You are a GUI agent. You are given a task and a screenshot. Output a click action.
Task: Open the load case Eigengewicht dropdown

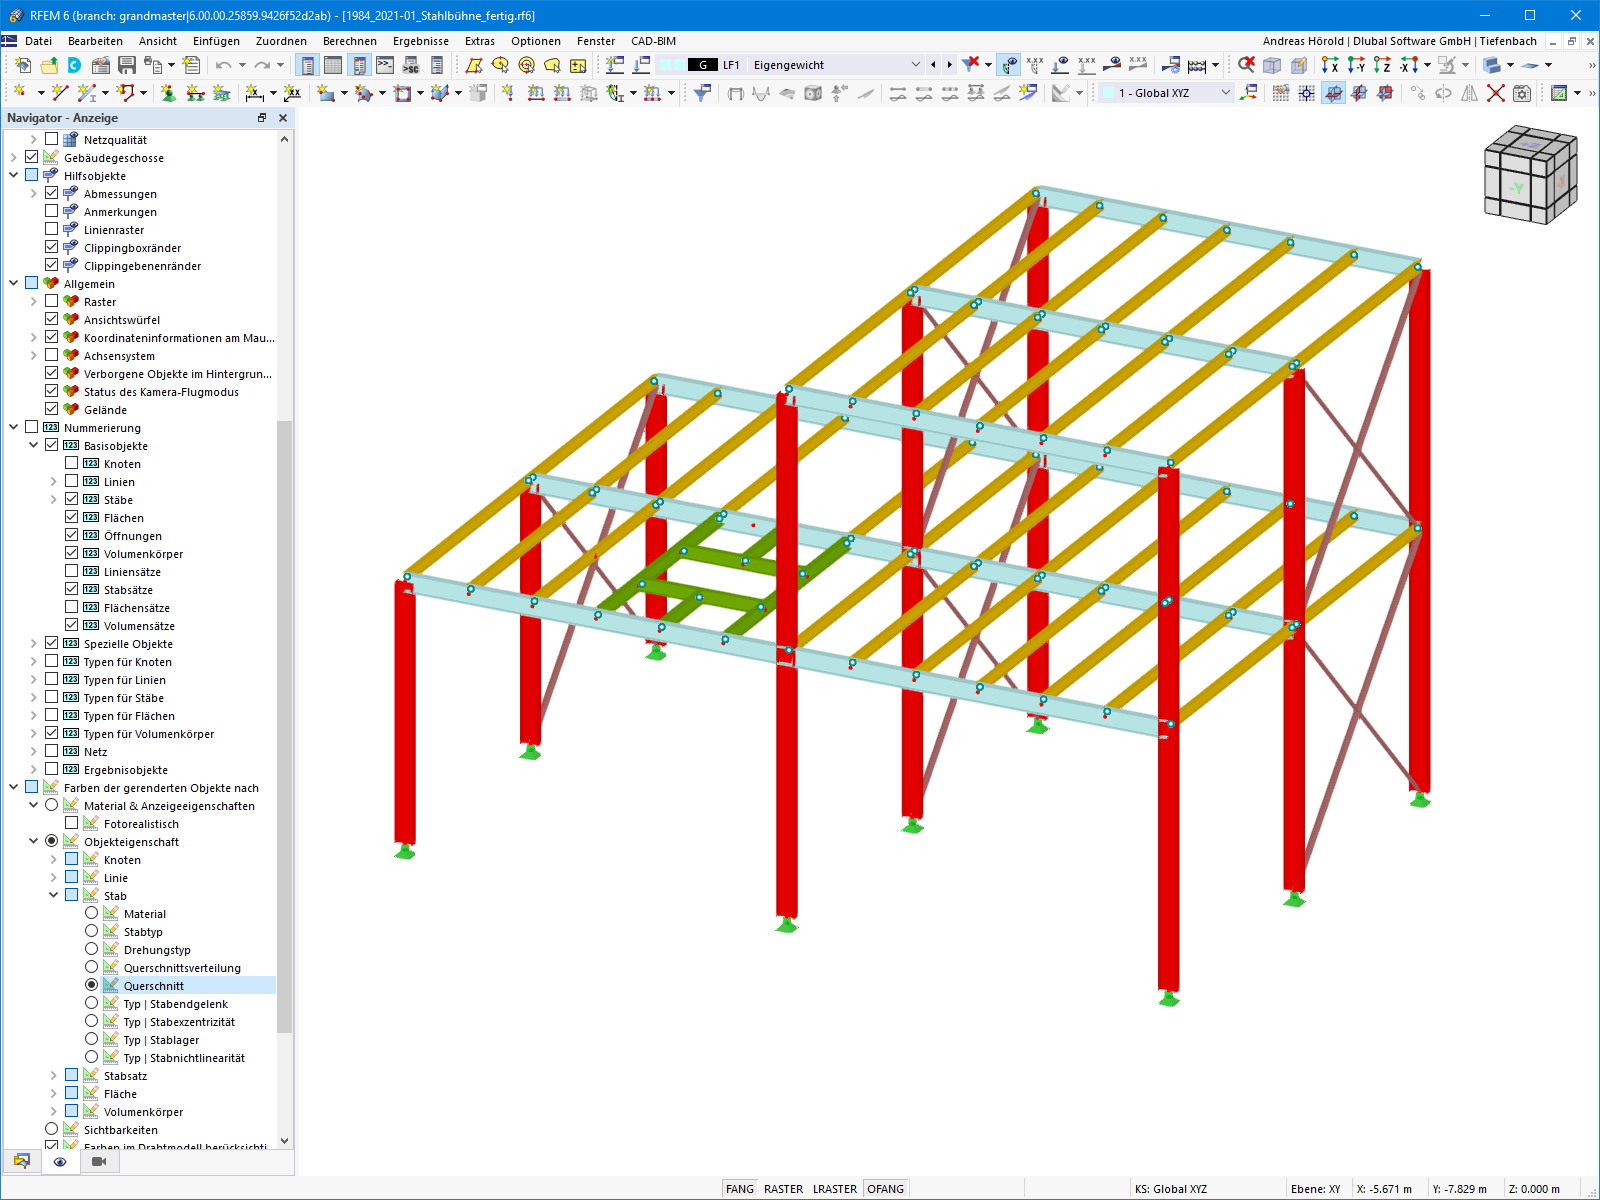[x=915, y=65]
